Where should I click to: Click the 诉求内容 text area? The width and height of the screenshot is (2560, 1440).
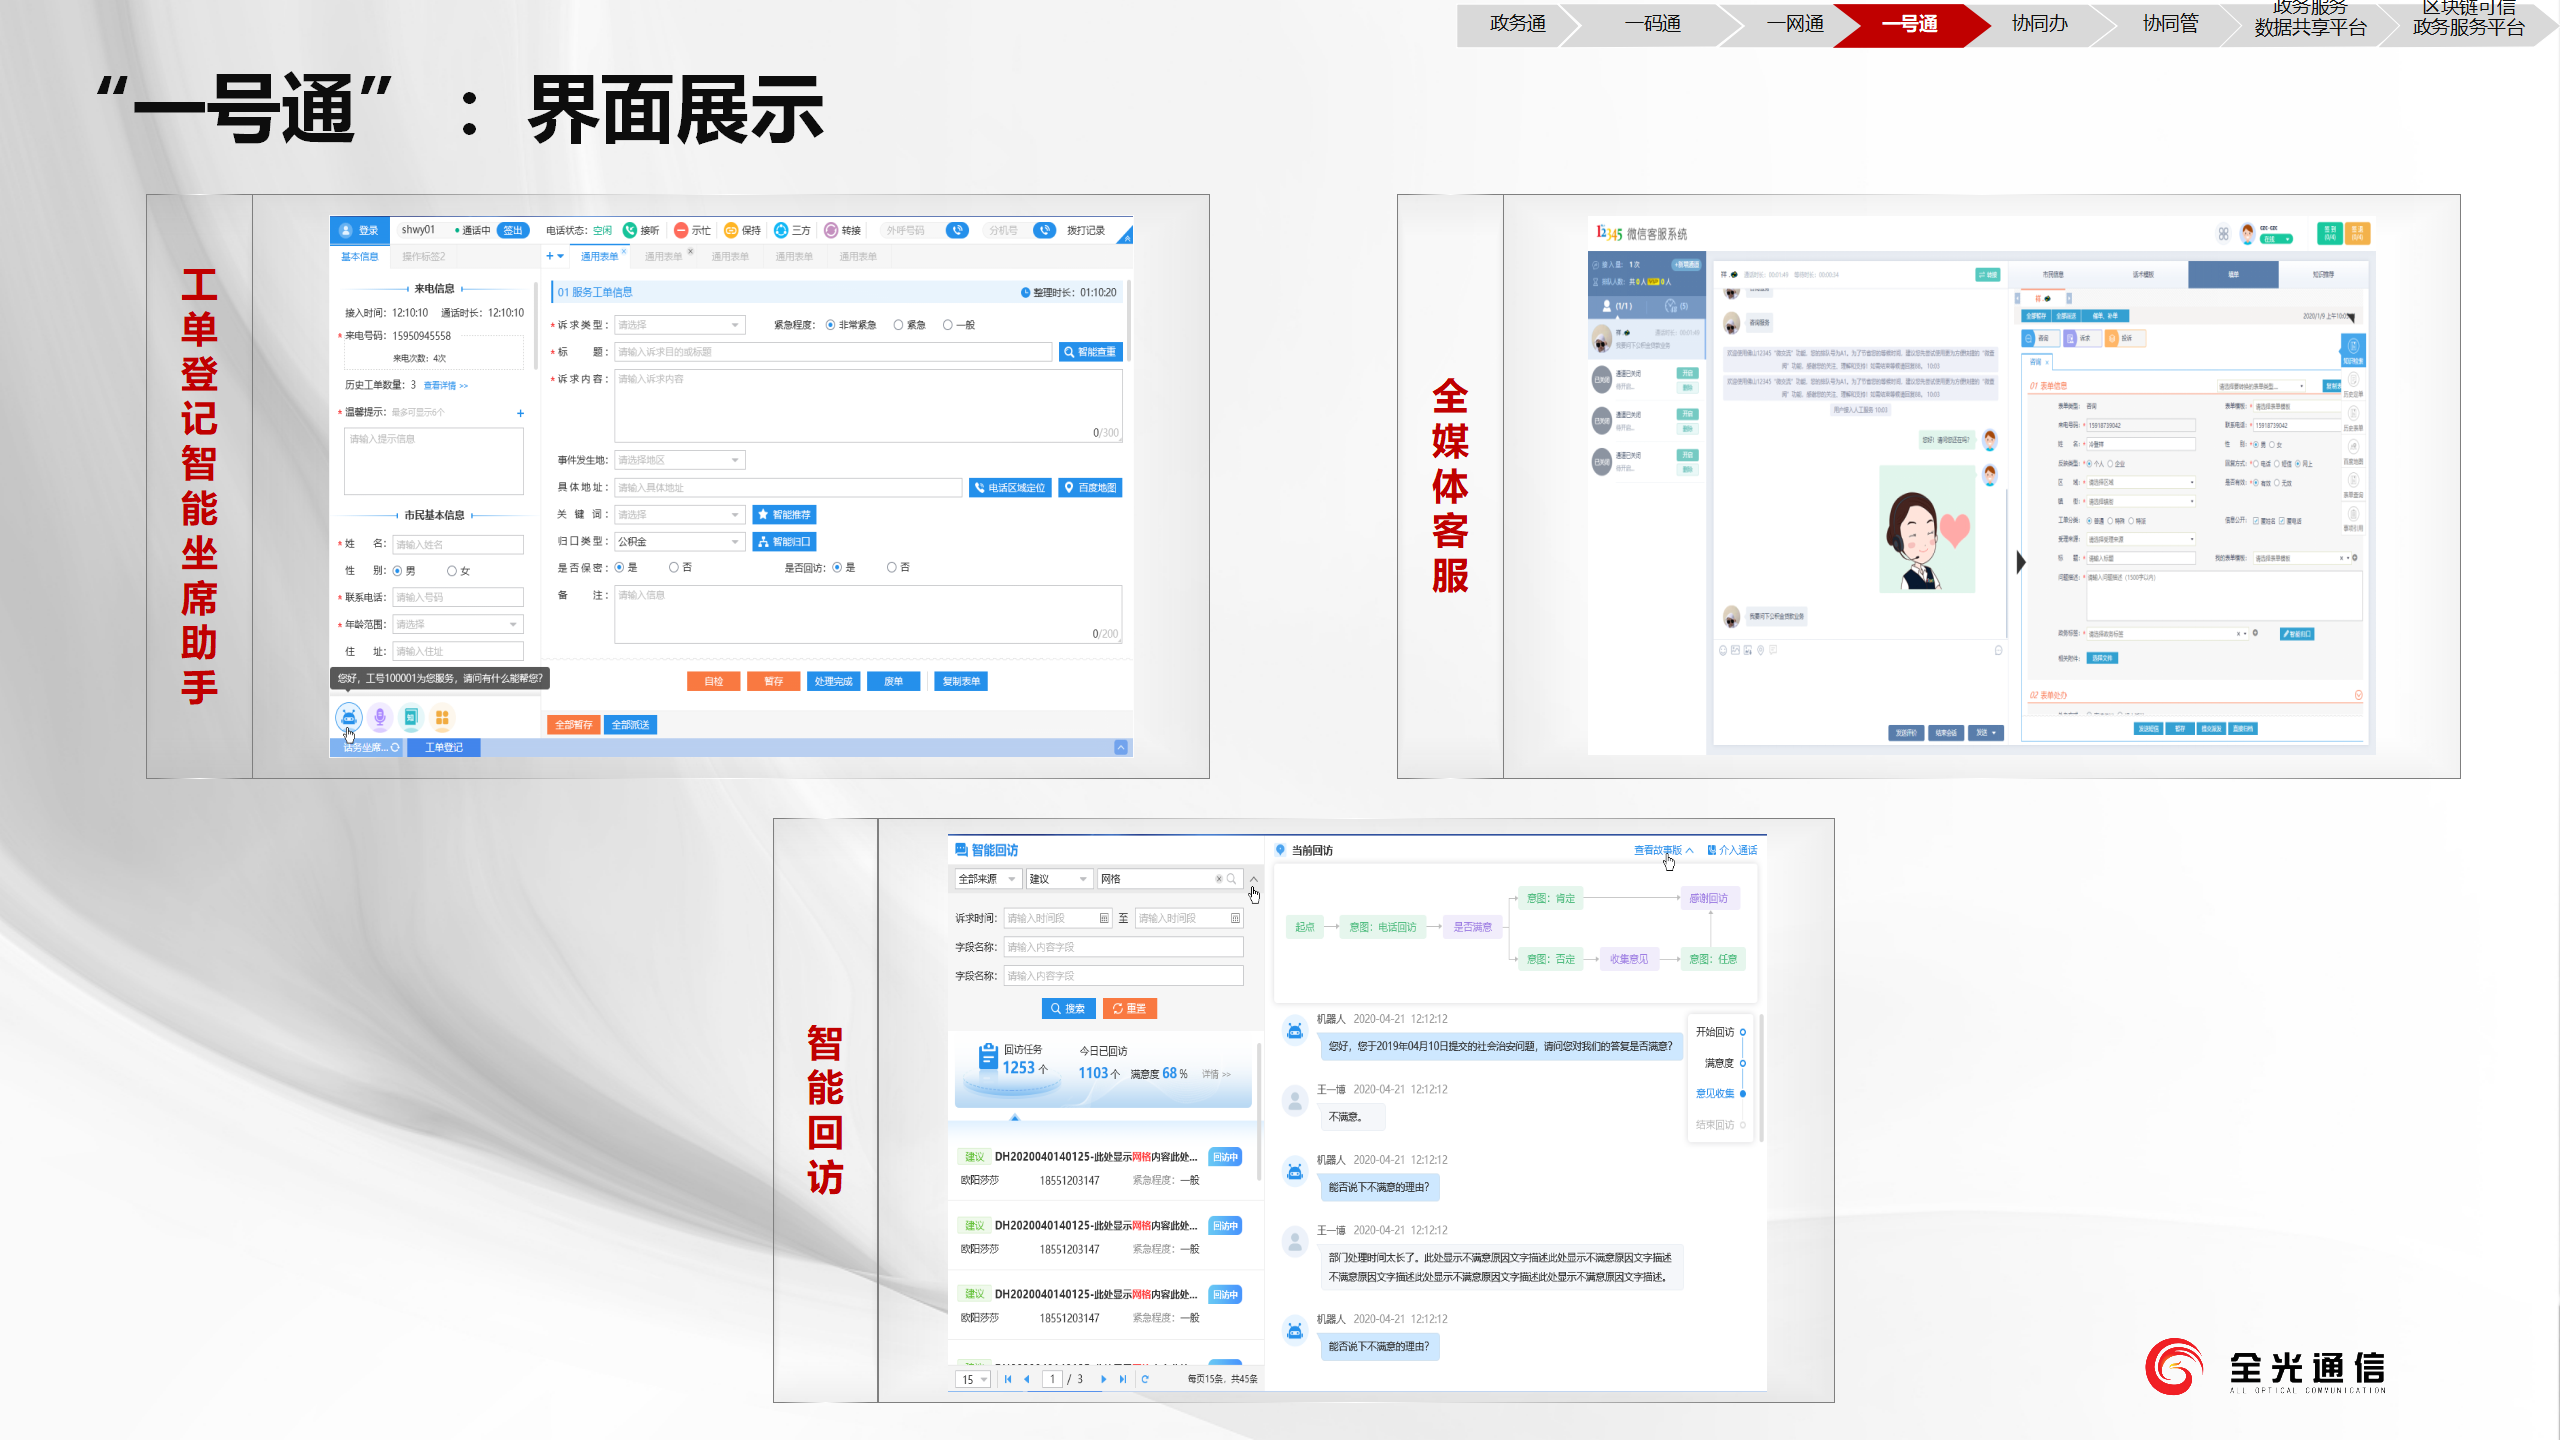click(x=867, y=406)
